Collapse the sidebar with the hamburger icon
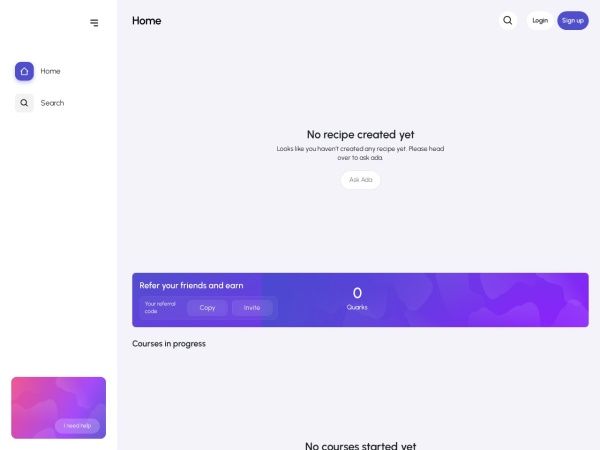600x450 pixels. [x=94, y=23]
